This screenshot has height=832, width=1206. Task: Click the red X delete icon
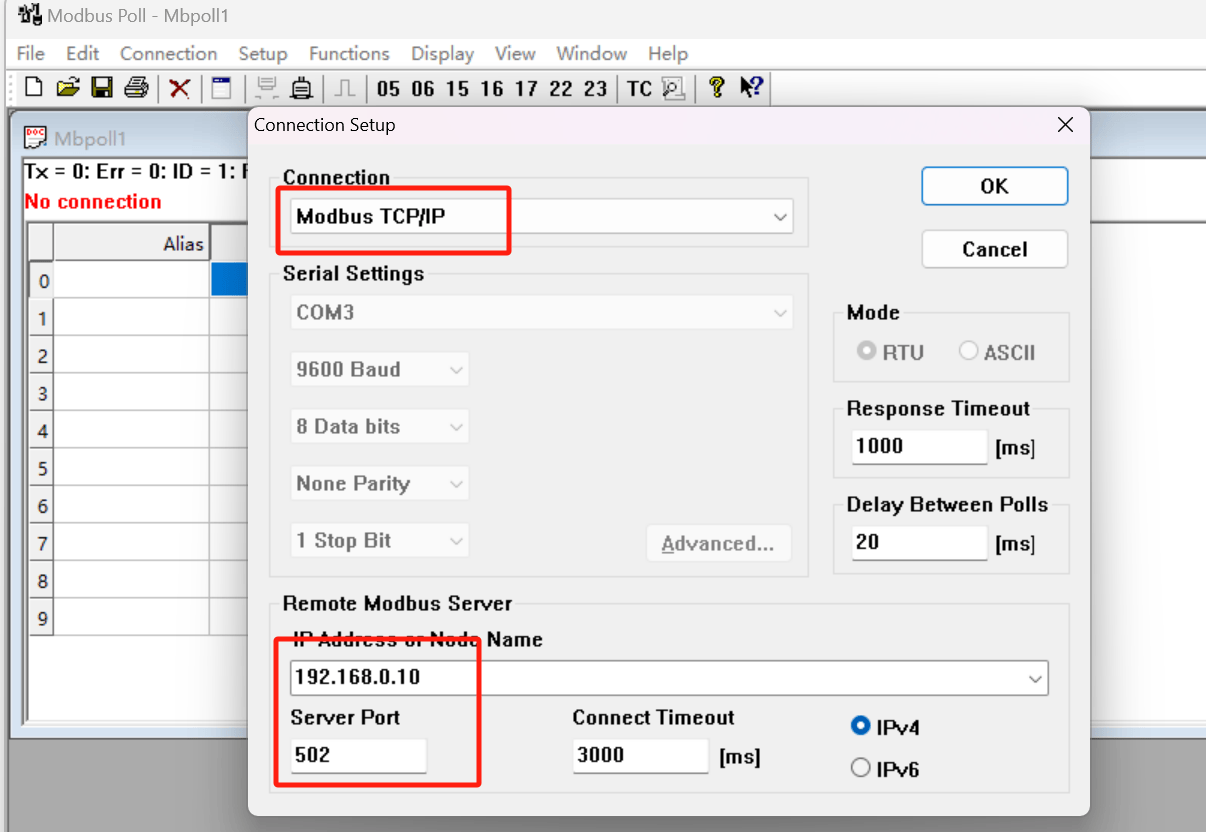(180, 89)
